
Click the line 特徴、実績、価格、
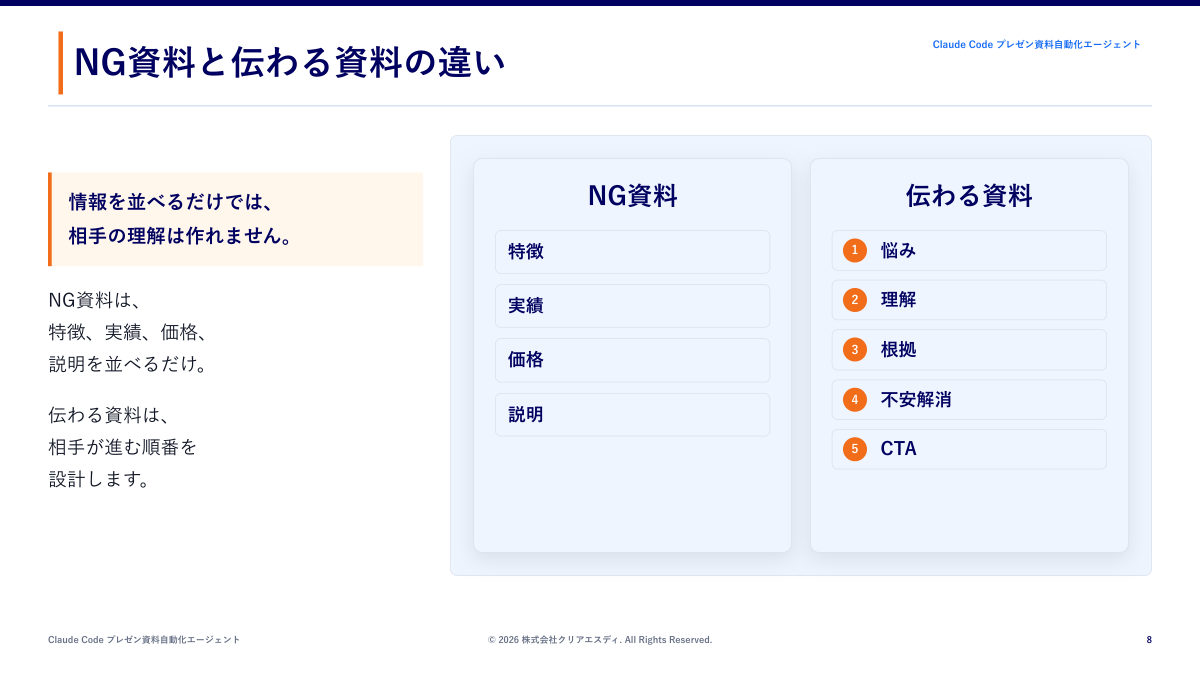(128, 332)
